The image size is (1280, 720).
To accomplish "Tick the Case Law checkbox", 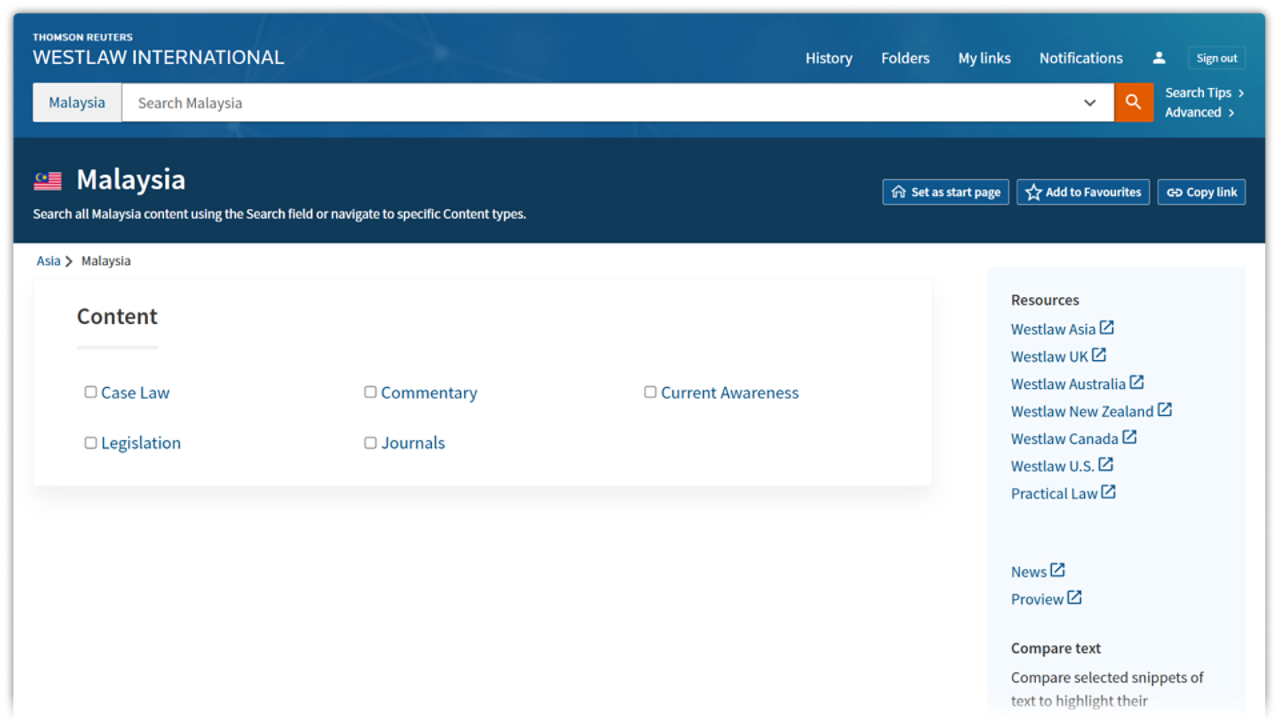I will coord(91,392).
